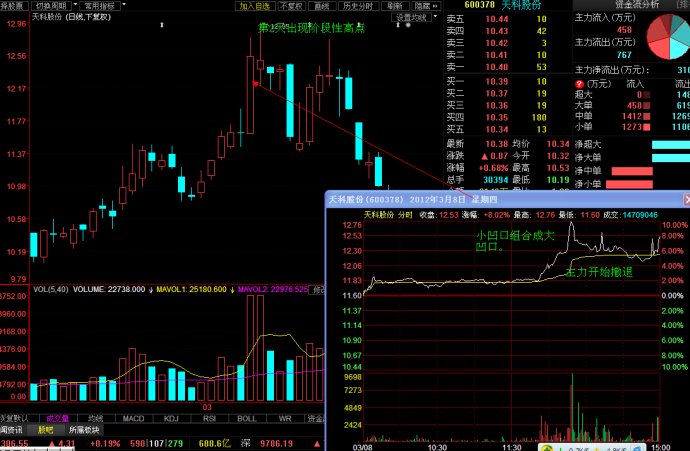Click stock code 600378 in quote header

point(480,4)
